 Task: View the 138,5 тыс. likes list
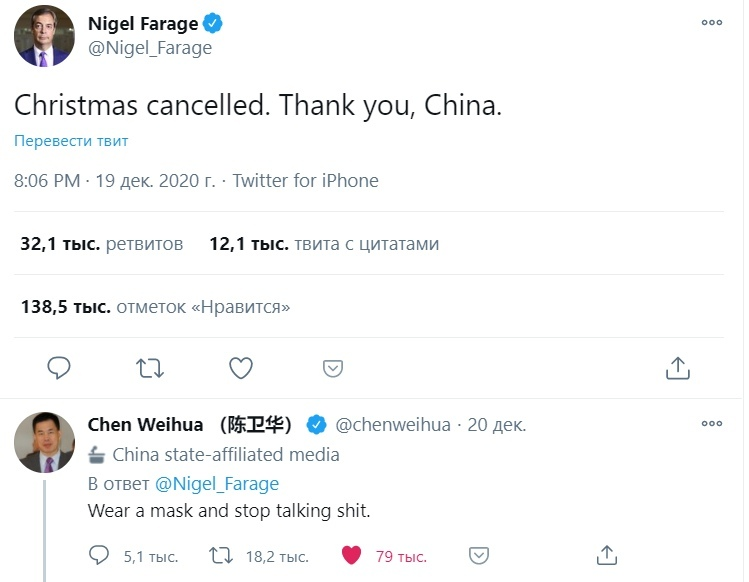155,307
